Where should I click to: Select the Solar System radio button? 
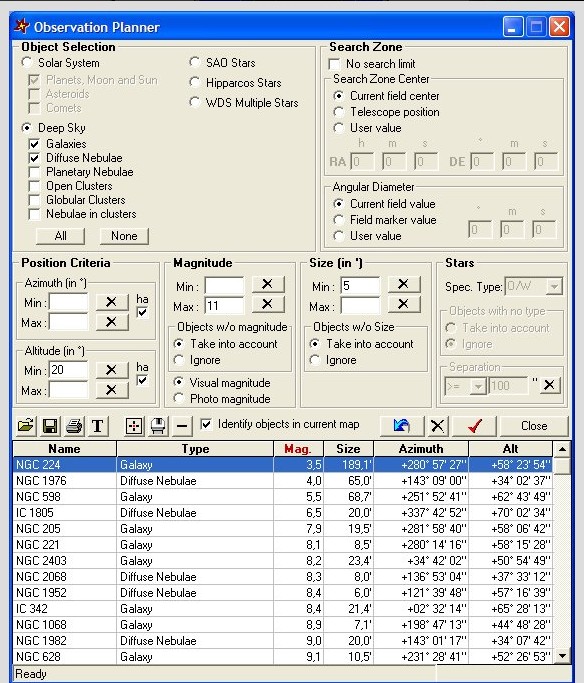pyautogui.click(x=27, y=62)
